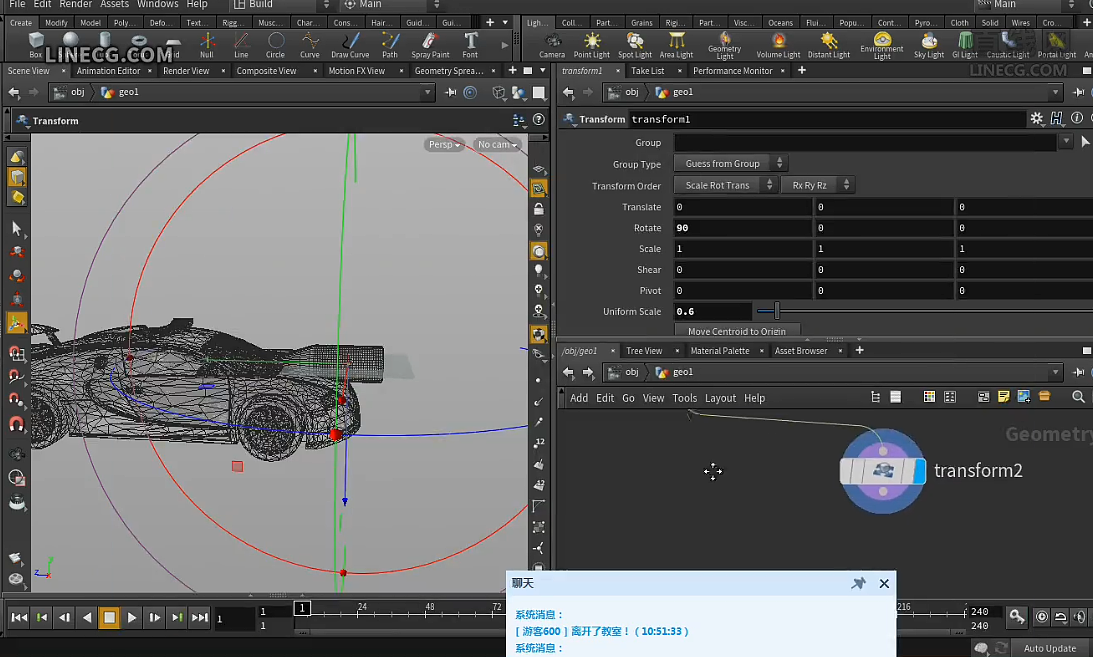Pin the 聊天 chat window
This screenshot has height=657, width=1093.
tap(858, 583)
